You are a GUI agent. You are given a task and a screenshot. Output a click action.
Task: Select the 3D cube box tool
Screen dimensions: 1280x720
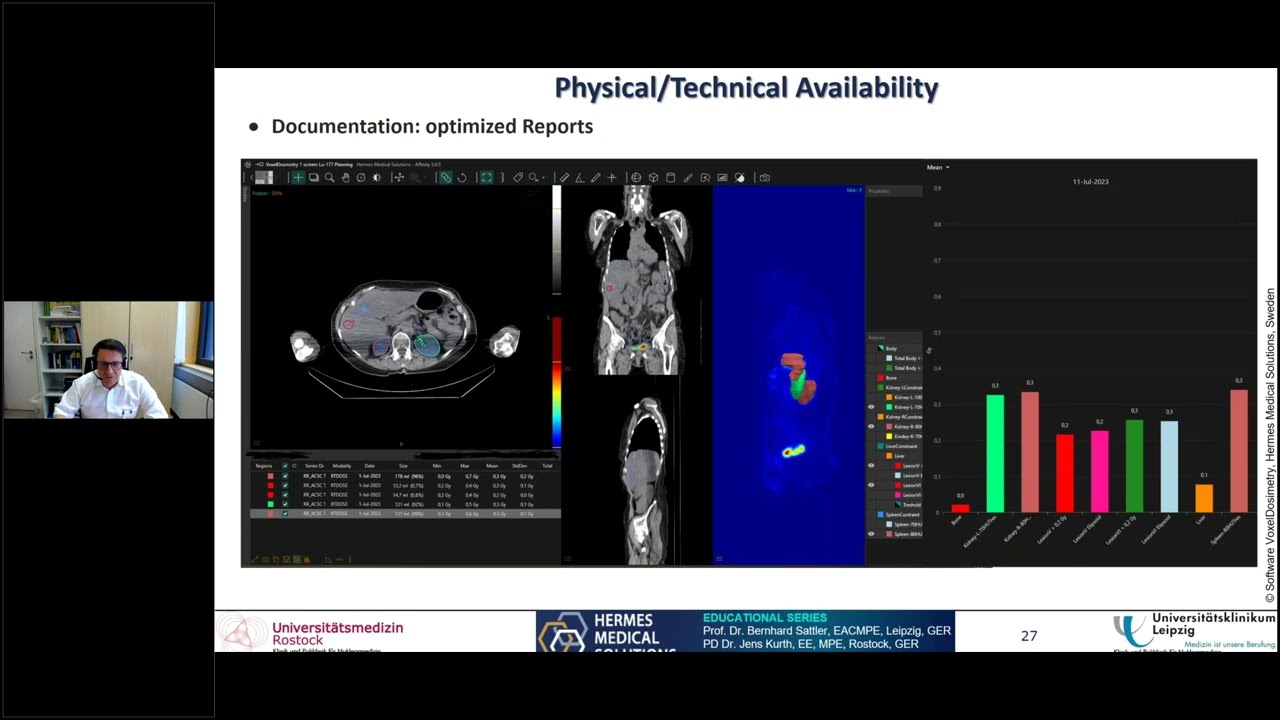[x=653, y=177]
